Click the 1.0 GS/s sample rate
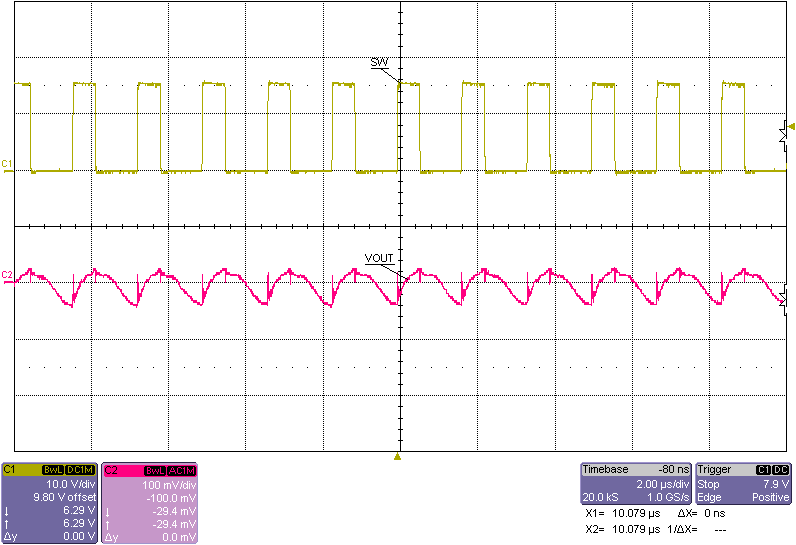Viewport: 796px width, 545px height. 668,497
